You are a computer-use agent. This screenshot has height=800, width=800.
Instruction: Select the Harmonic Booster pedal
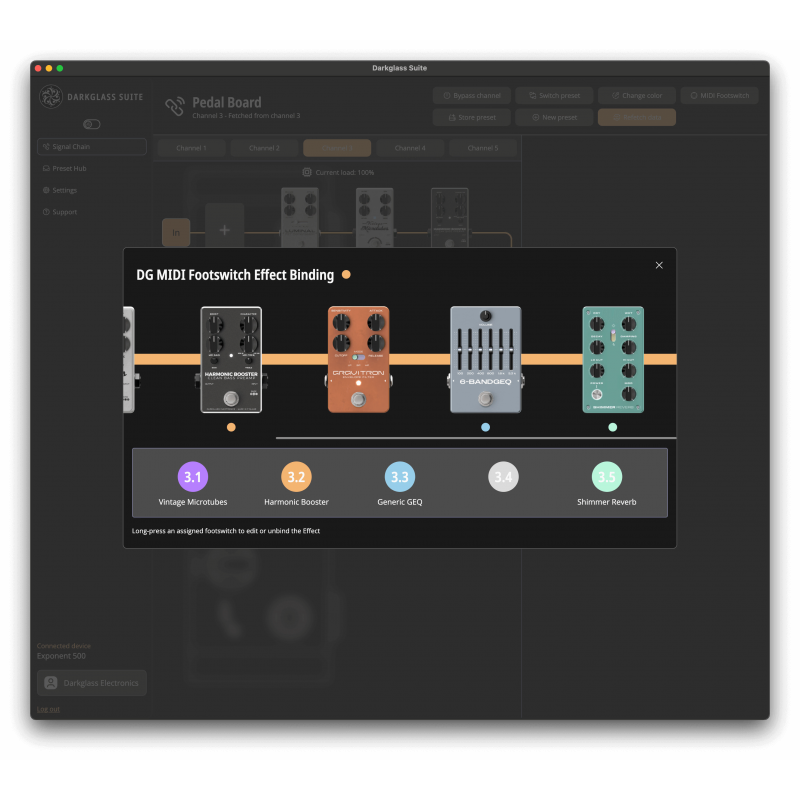click(231, 360)
